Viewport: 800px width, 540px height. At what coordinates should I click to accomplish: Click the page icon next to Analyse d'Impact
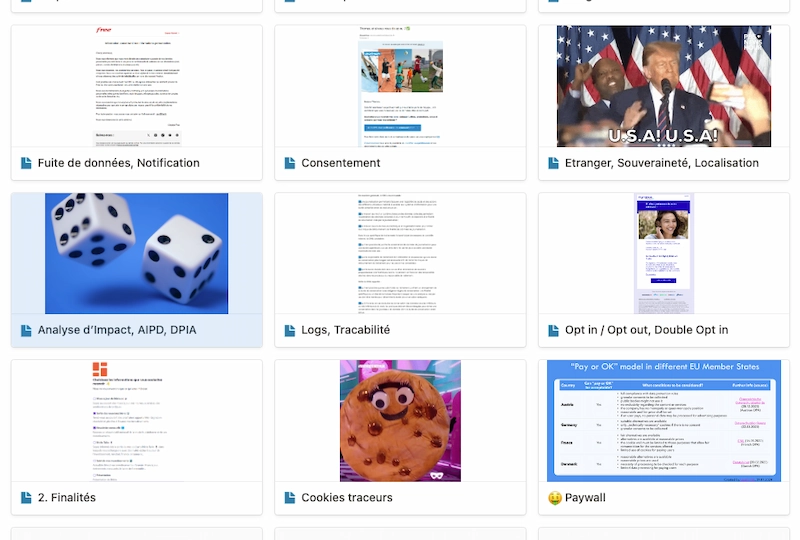click(x=26, y=330)
